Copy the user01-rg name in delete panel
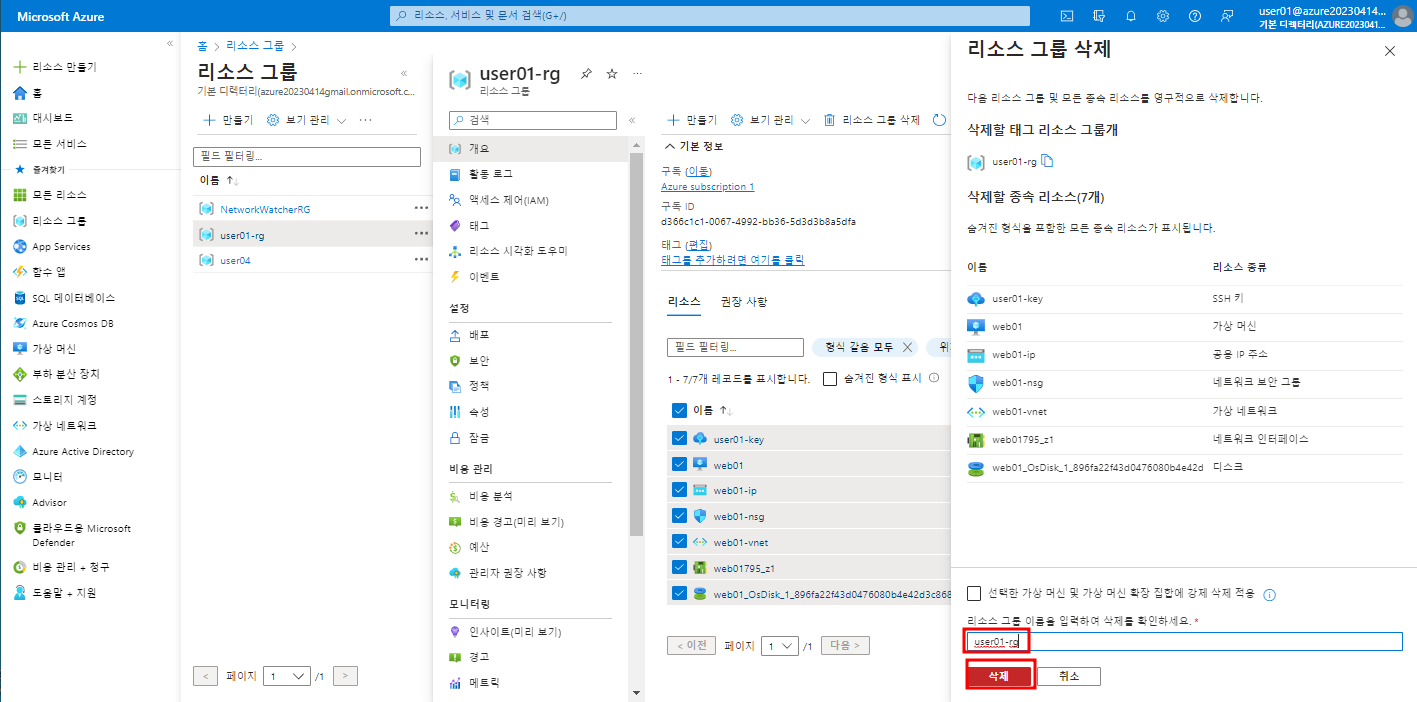The image size is (1417, 702). (1047, 161)
